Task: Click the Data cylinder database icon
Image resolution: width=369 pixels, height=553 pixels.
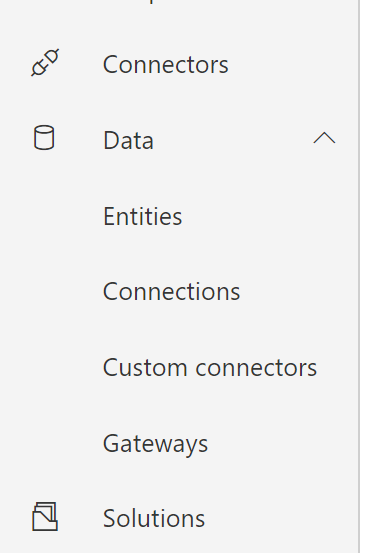Action: pos(44,138)
